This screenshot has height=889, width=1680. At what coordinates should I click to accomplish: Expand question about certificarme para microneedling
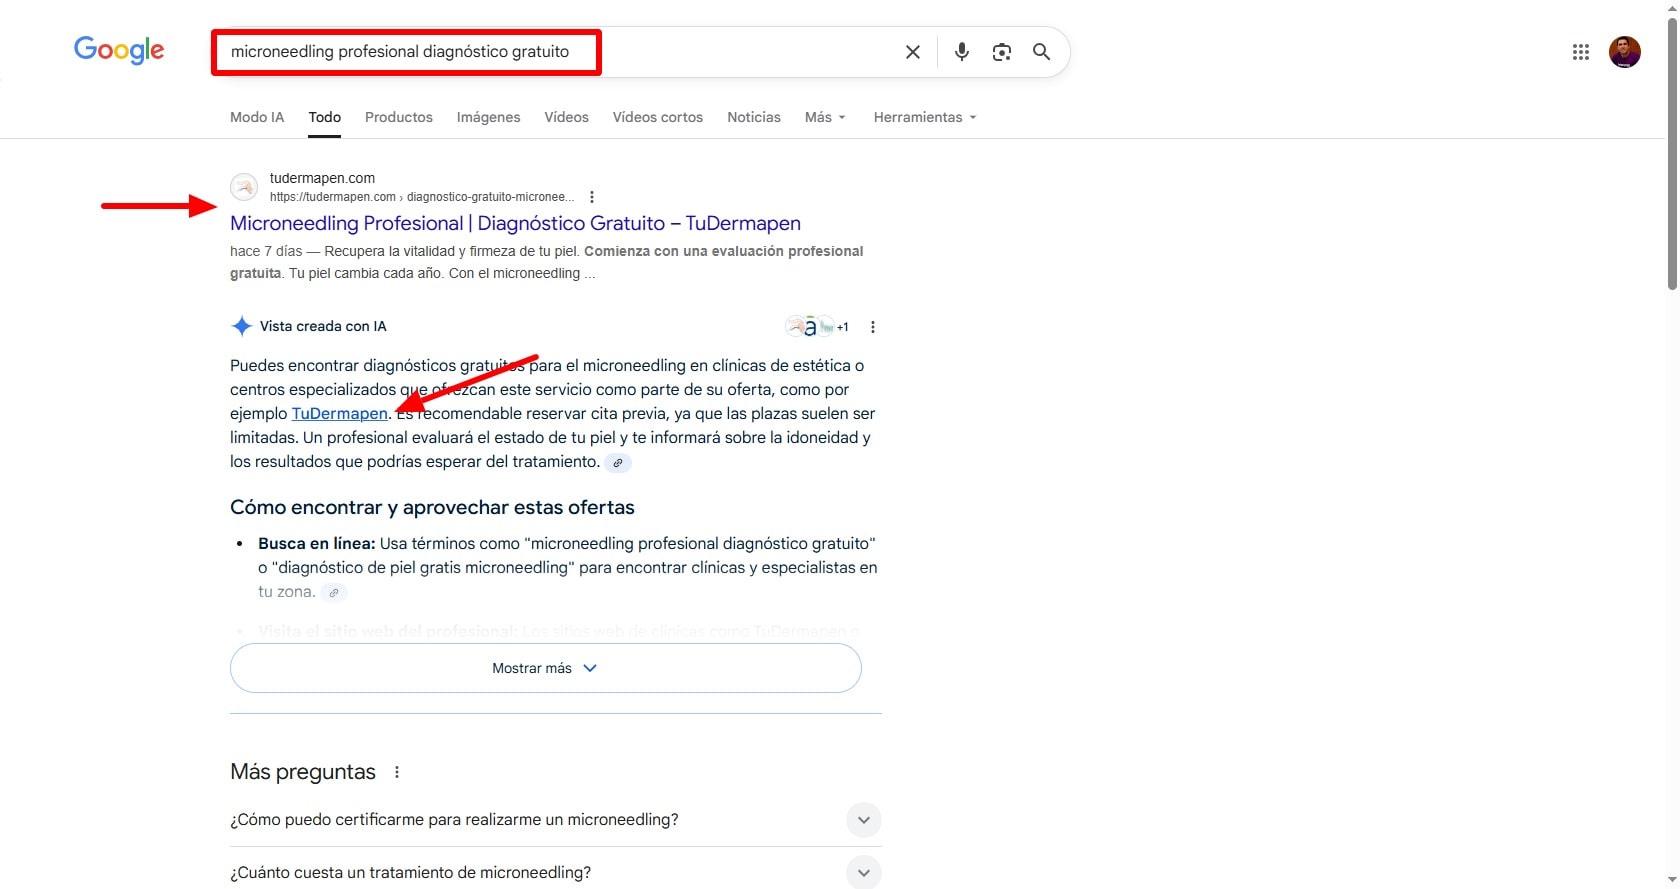864,820
